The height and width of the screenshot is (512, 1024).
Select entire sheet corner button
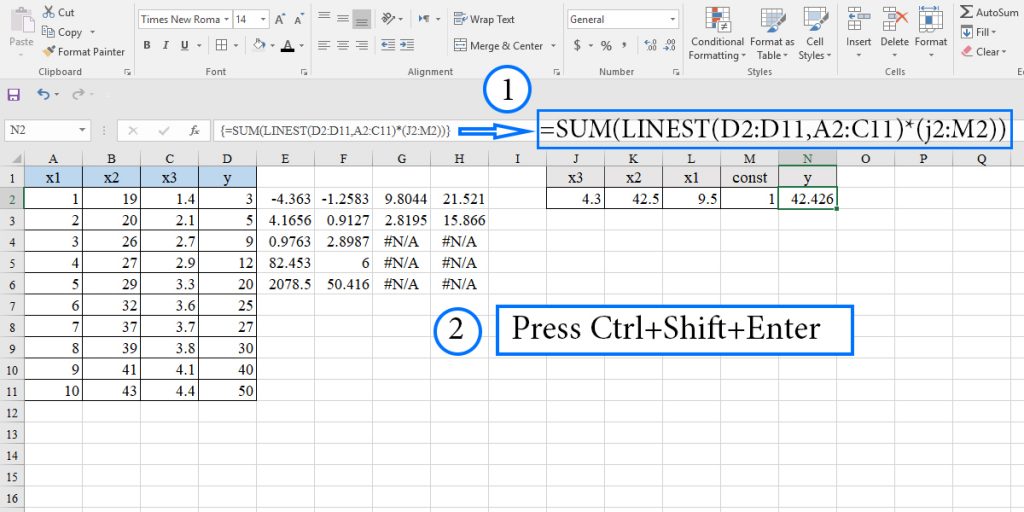point(14,159)
